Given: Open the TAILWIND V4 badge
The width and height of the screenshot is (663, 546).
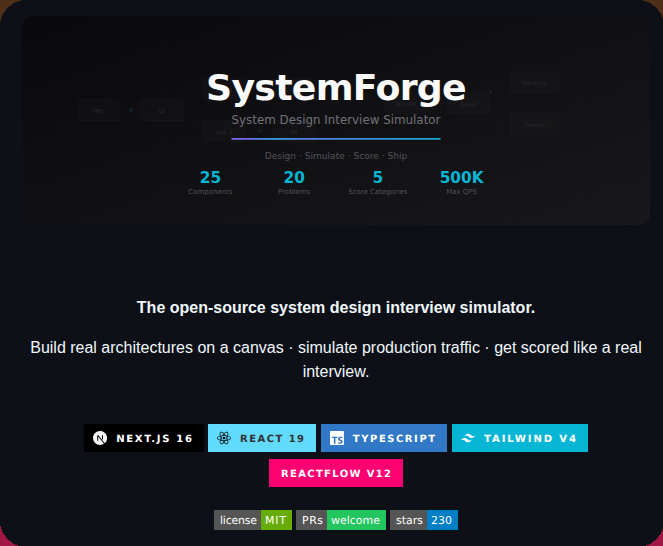Looking at the screenshot, I should pyautogui.click(x=520, y=438).
